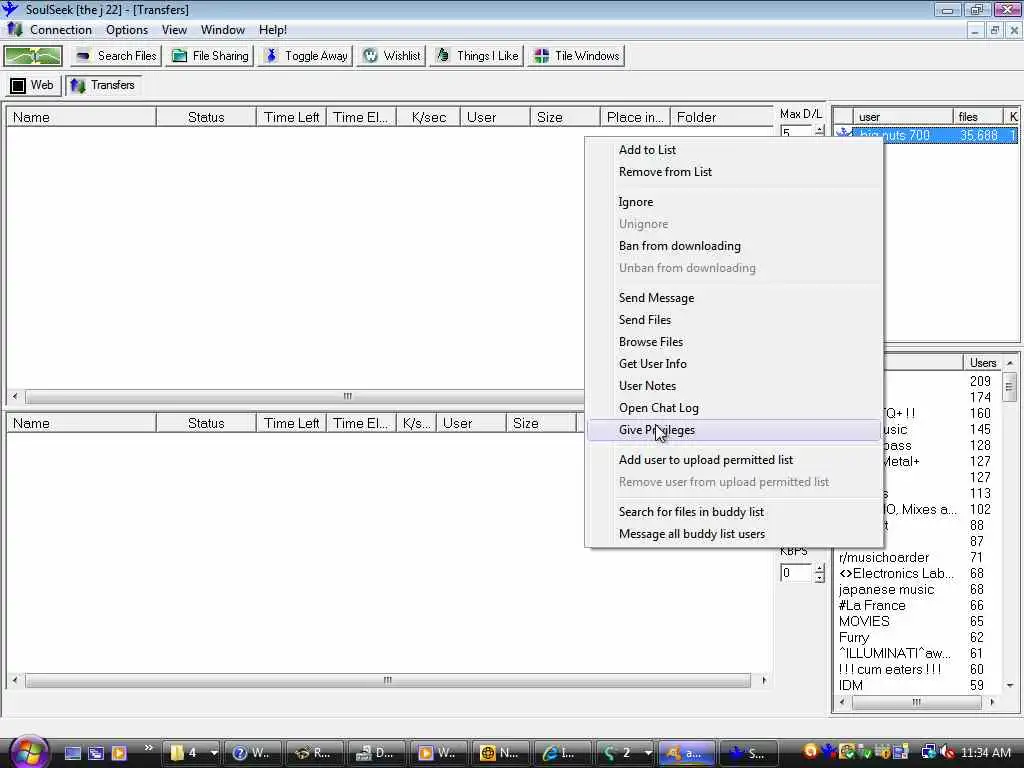Click Tile Windows button

pos(576,56)
